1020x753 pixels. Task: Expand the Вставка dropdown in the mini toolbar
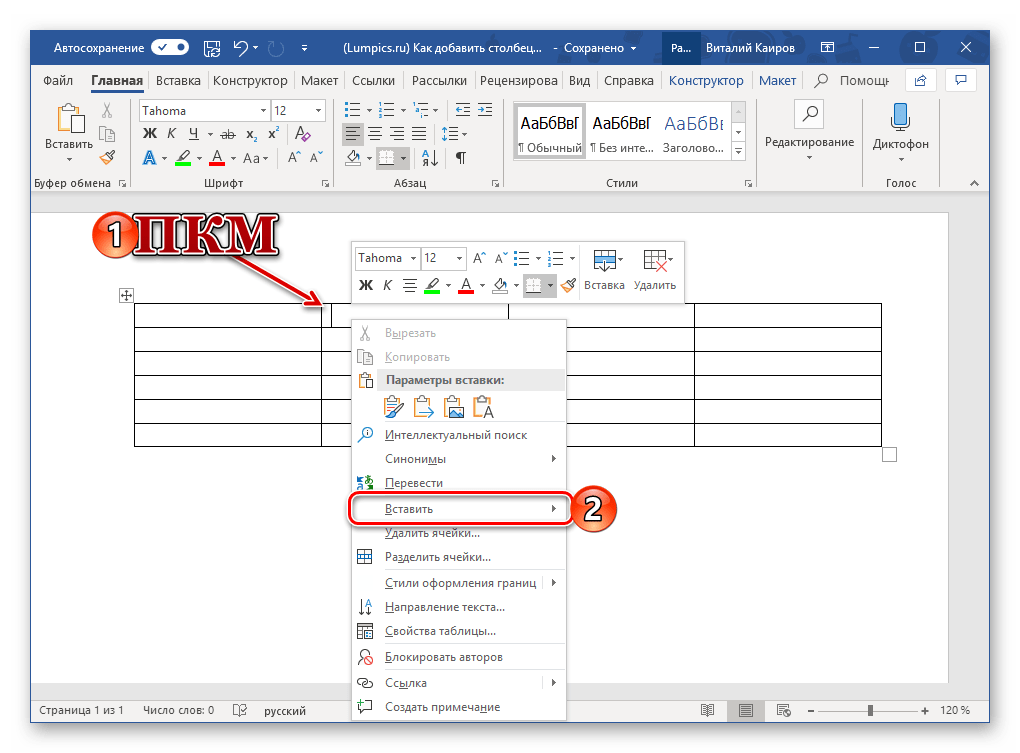[x=604, y=270]
